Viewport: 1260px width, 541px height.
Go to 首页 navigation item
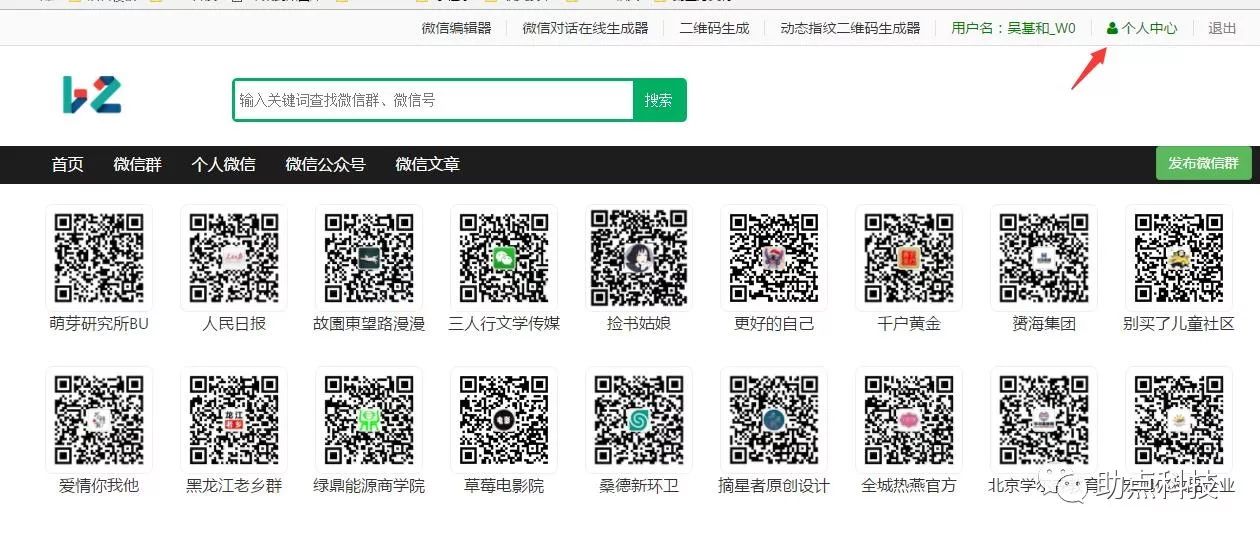tap(68, 164)
